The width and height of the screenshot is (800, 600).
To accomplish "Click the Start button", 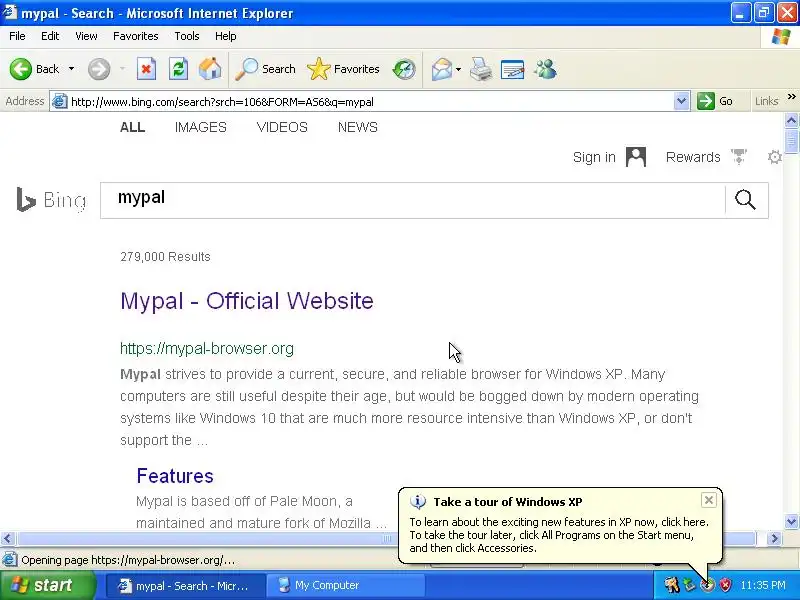I will point(47,585).
